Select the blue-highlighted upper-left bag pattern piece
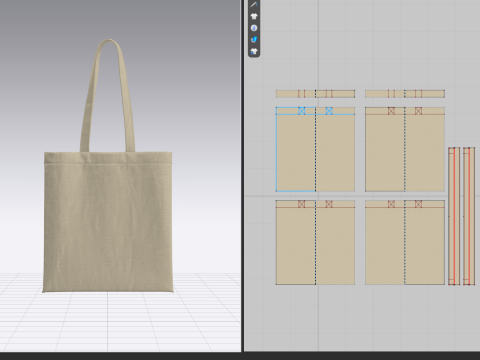The width and height of the screenshot is (480, 360). (x=315, y=149)
